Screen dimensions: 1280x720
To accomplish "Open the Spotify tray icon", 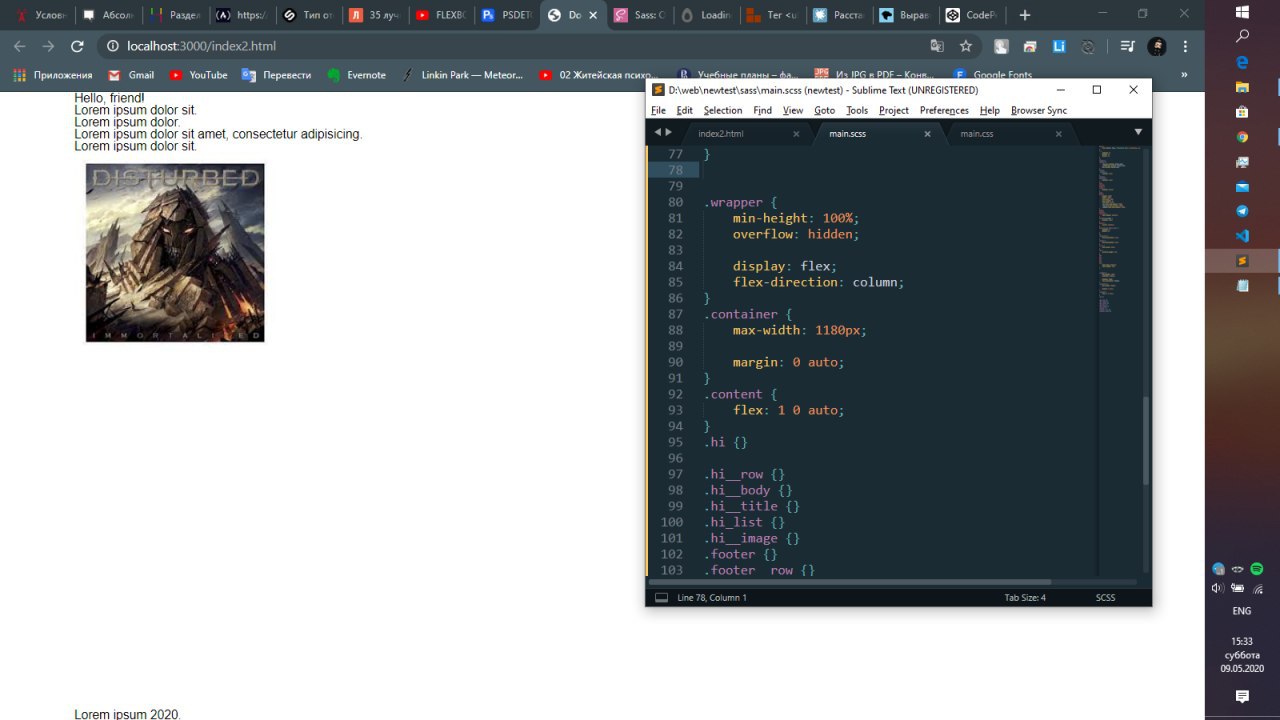I will pos(1257,568).
